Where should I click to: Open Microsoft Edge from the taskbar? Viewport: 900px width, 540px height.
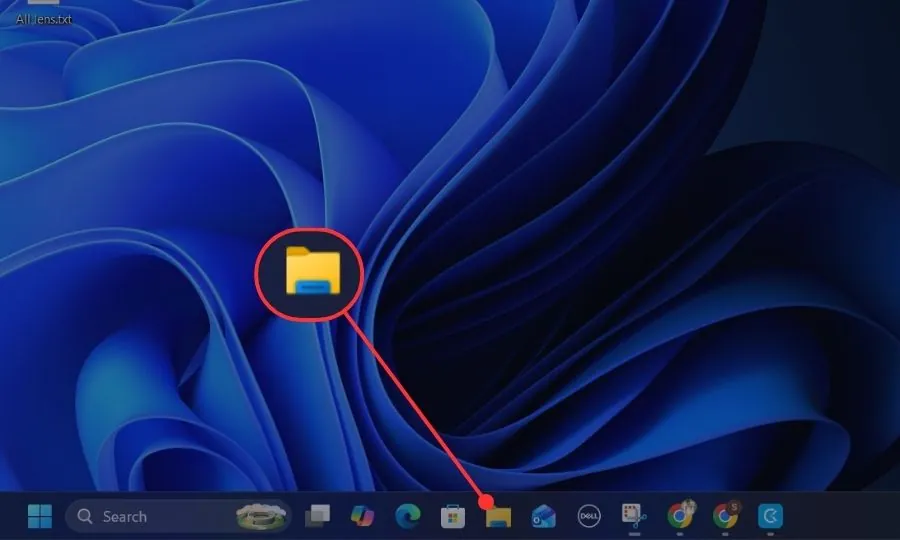tap(408, 516)
